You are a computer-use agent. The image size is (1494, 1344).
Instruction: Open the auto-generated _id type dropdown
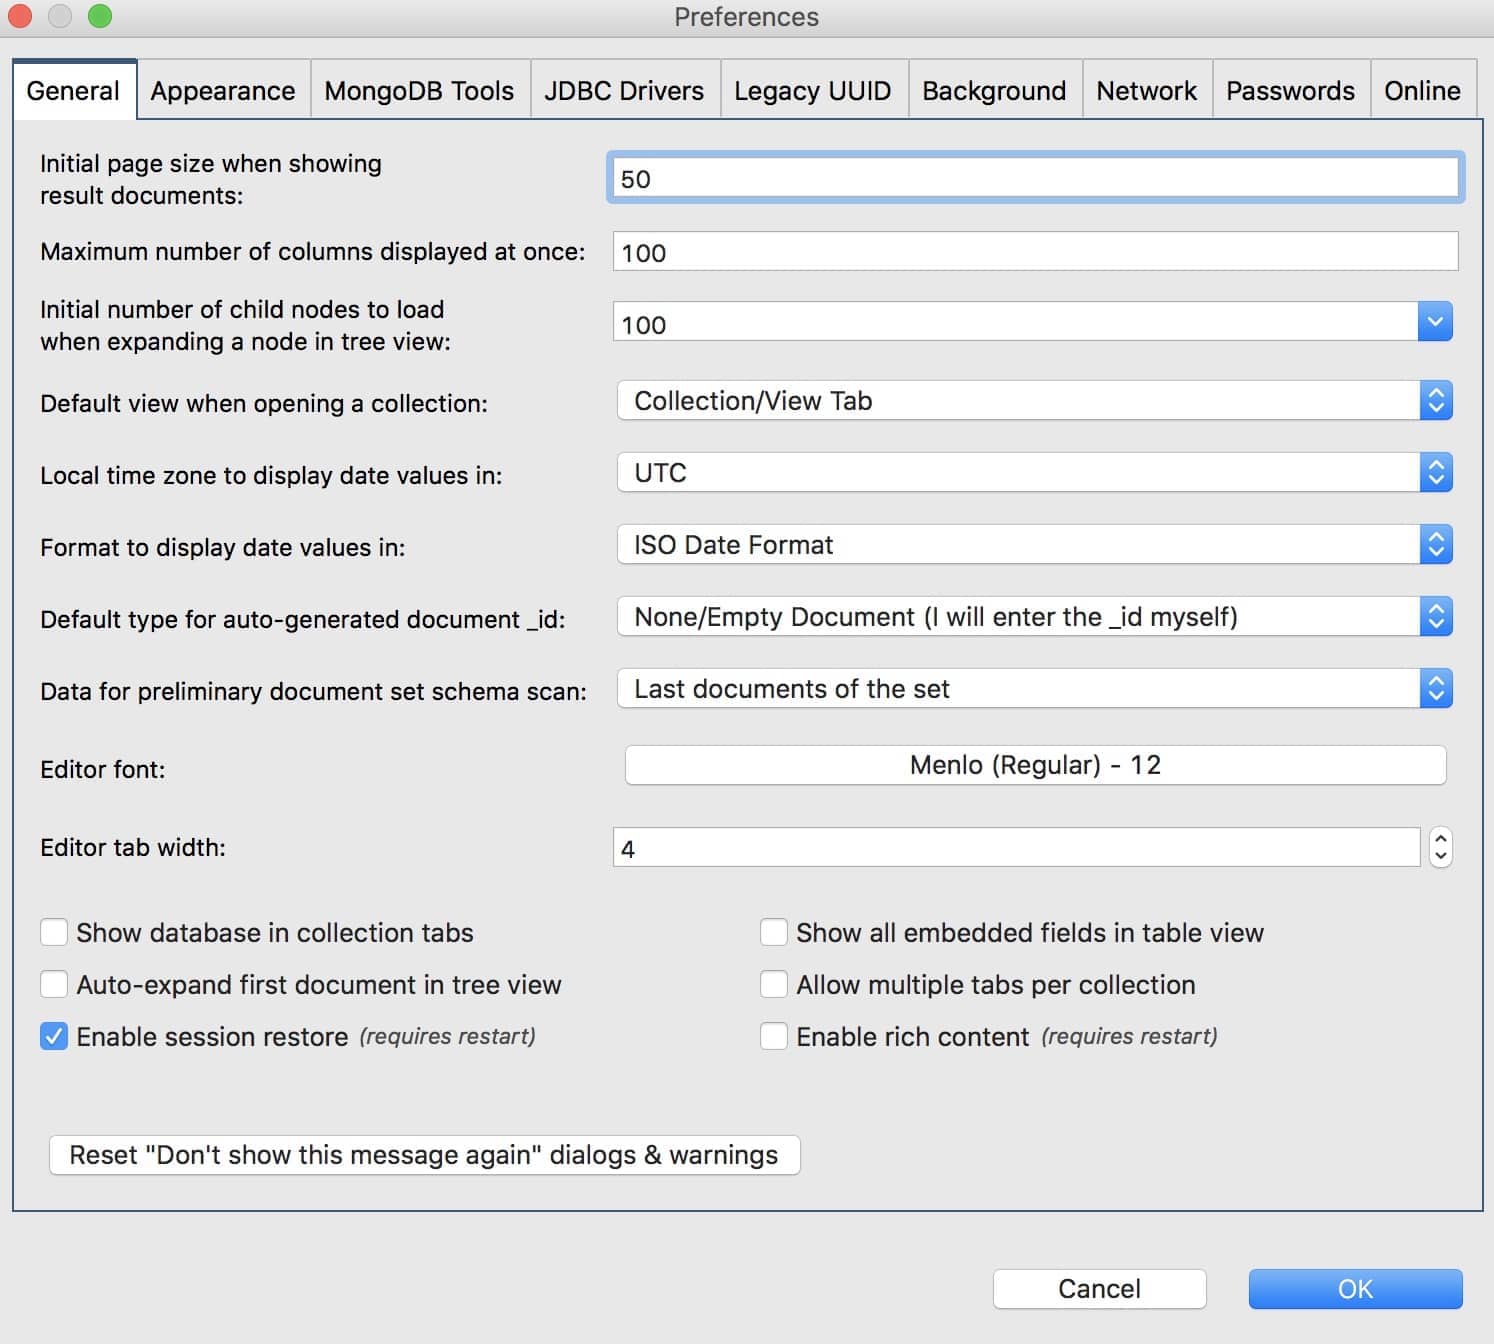click(x=1035, y=617)
